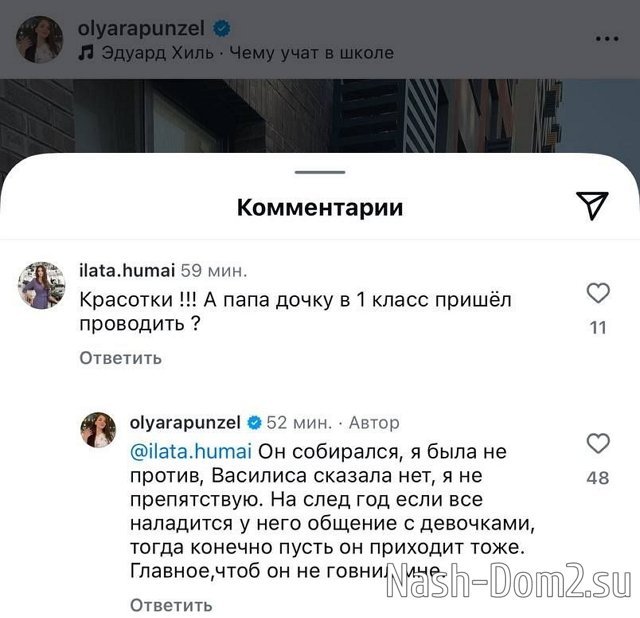View the 48 likes count on the reply
The width and height of the screenshot is (640, 618).
click(x=598, y=478)
